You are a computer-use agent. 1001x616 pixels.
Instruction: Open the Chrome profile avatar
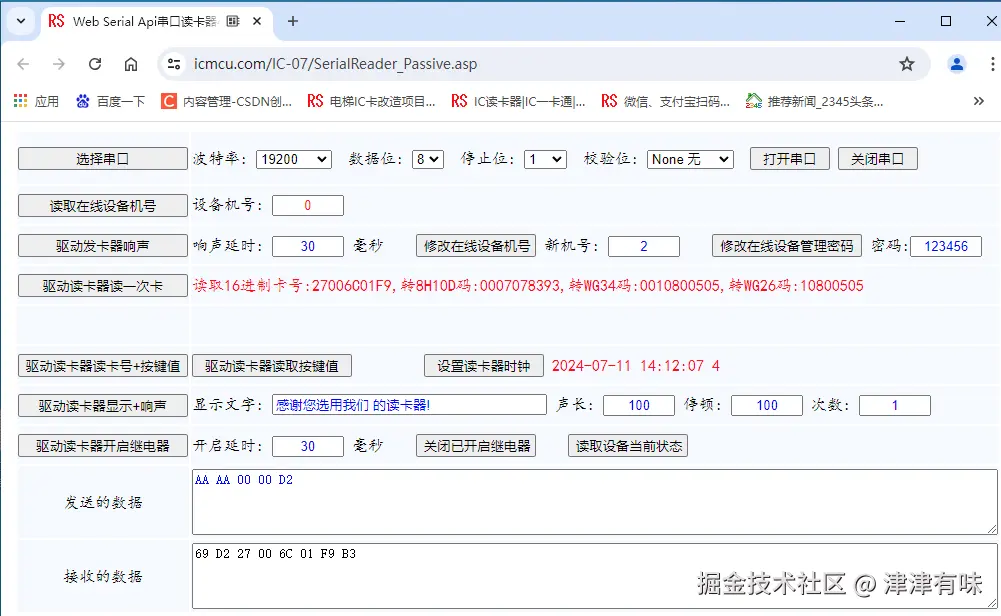pos(956,64)
